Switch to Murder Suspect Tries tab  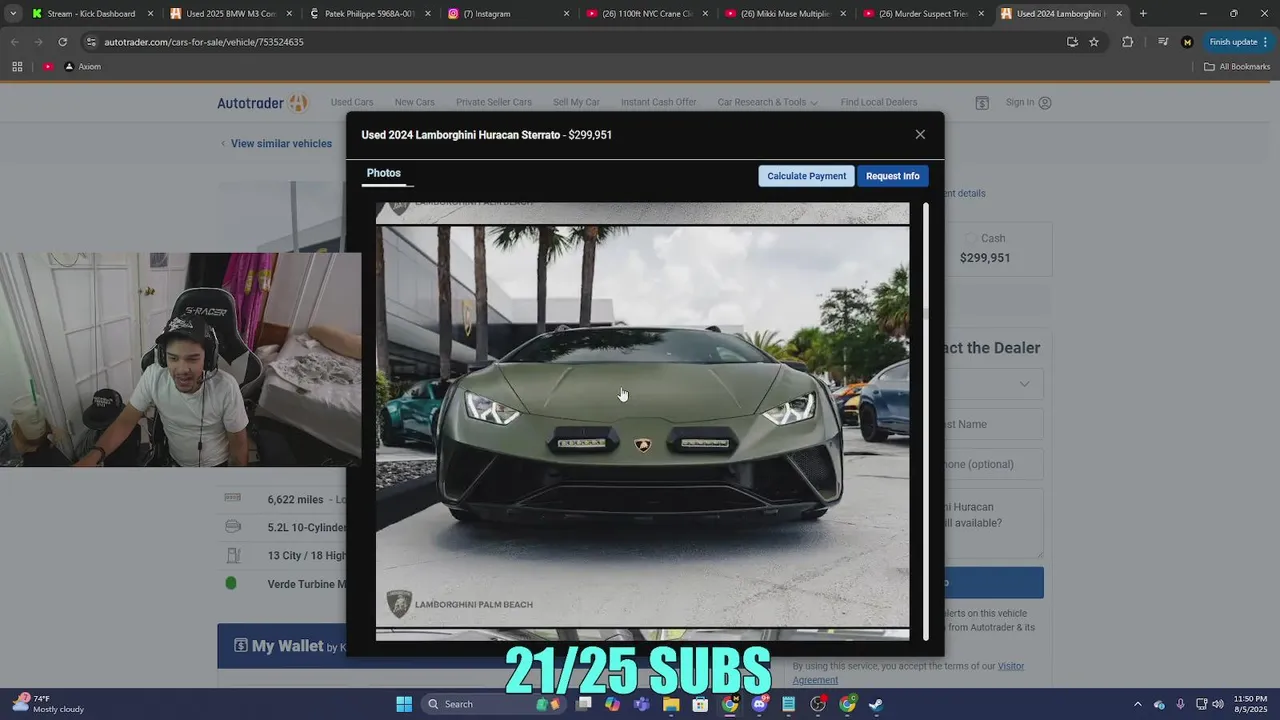pyautogui.click(x=922, y=14)
